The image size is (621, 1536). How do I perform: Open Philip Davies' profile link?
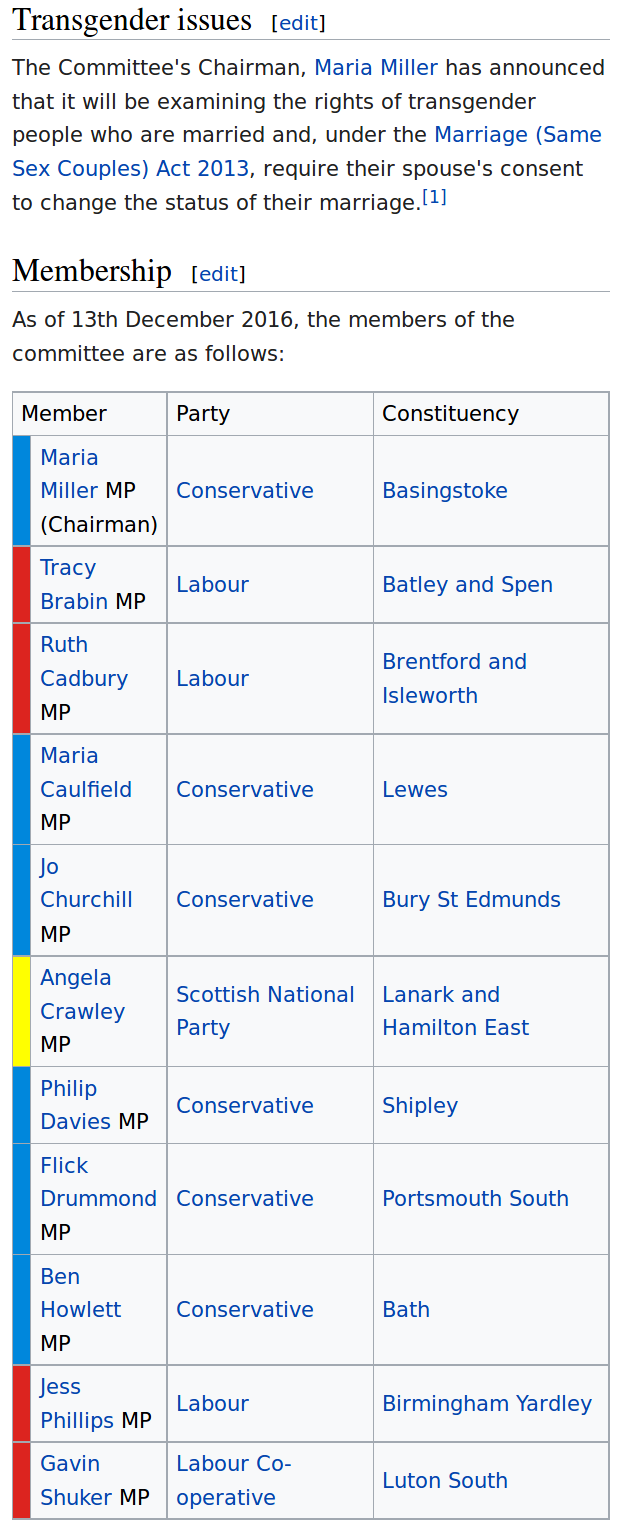[75, 1105]
